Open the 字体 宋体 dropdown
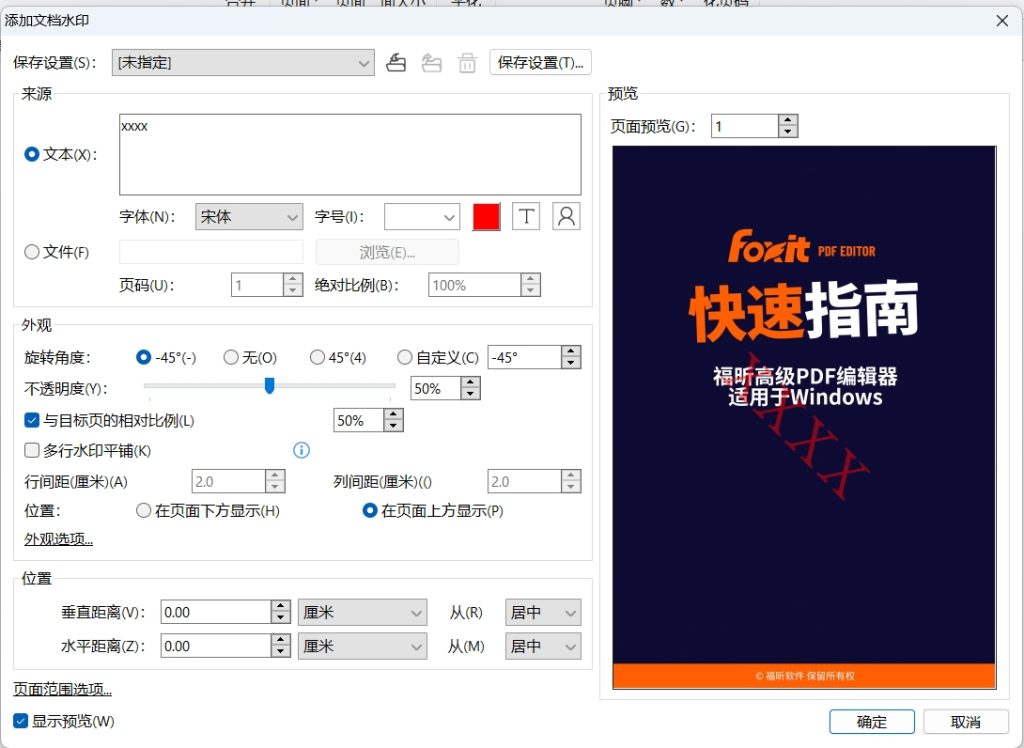Viewport: 1024px width, 748px height. [249, 217]
